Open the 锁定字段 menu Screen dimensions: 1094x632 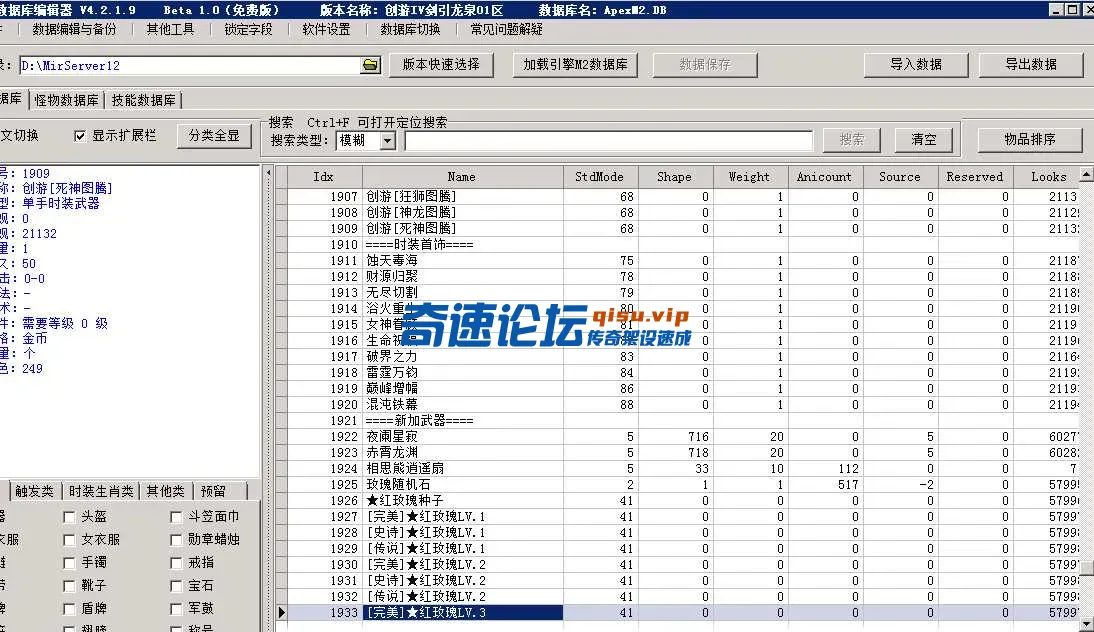[248, 29]
